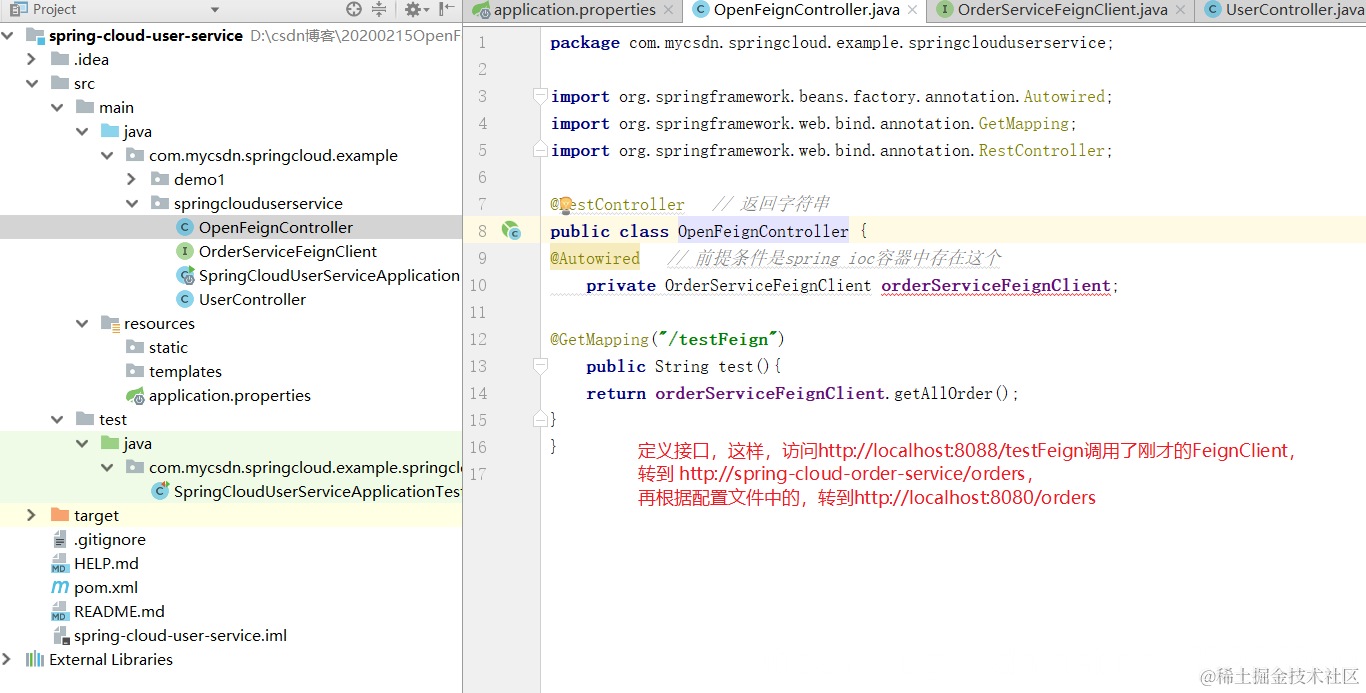This screenshot has width=1366, height=693.
Task: Close the OrderServiceFeignClient.java tab
Action: 1183,10
